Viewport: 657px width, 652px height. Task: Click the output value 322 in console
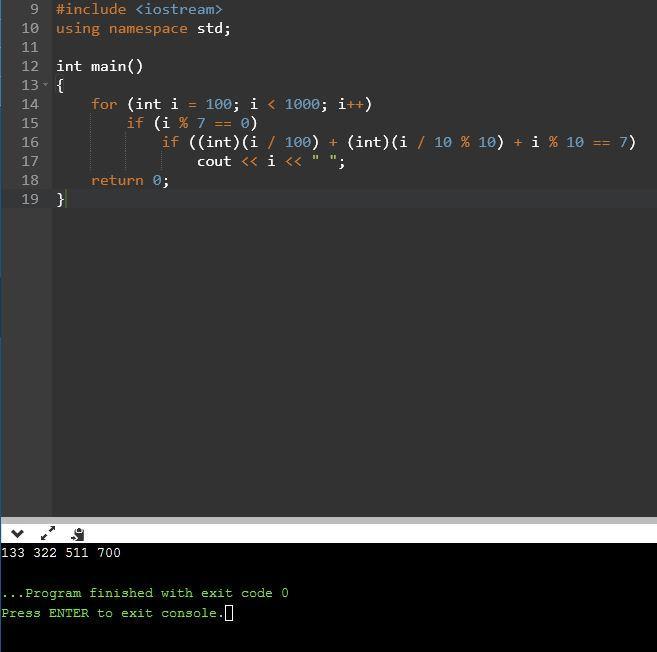pyautogui.click(x=45, y=553)
